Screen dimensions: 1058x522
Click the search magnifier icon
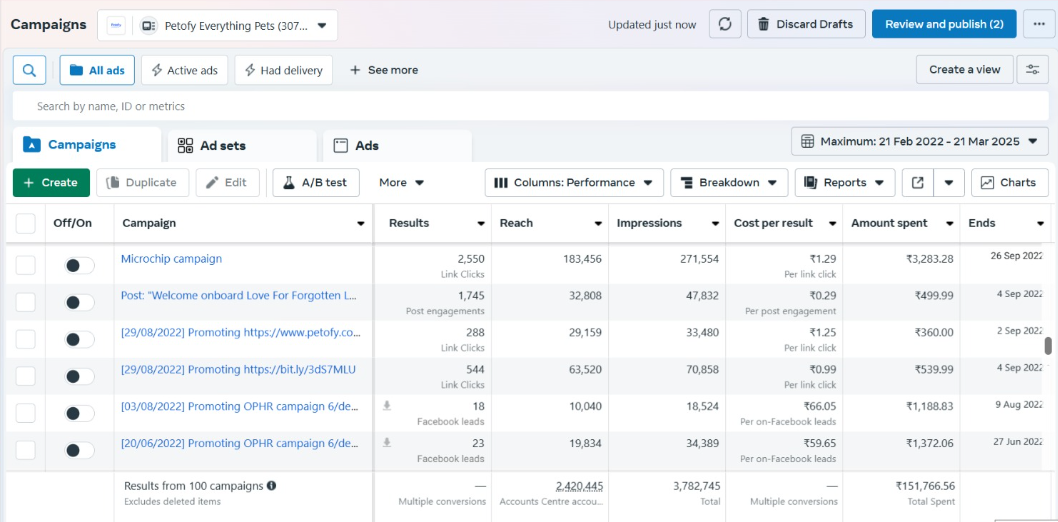tap(30, 70)
